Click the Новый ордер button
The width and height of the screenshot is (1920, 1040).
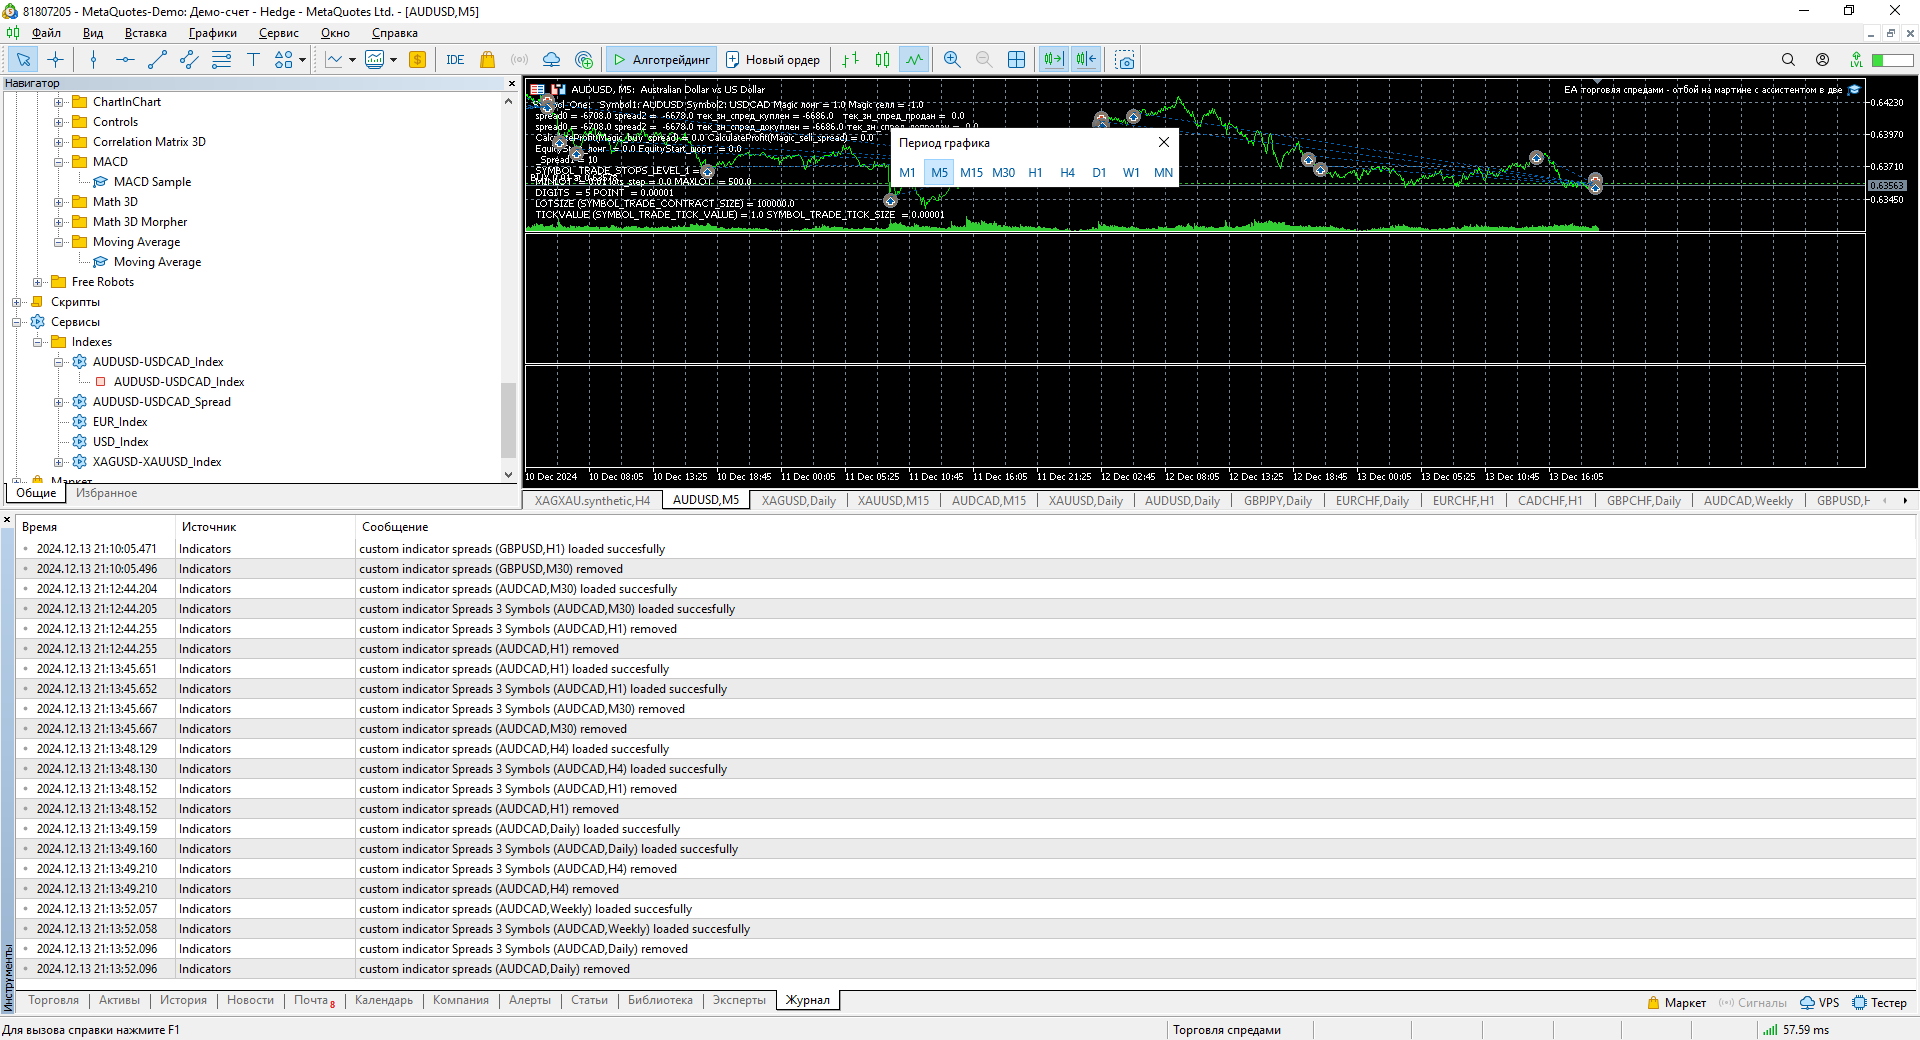(x=773, y=60)
